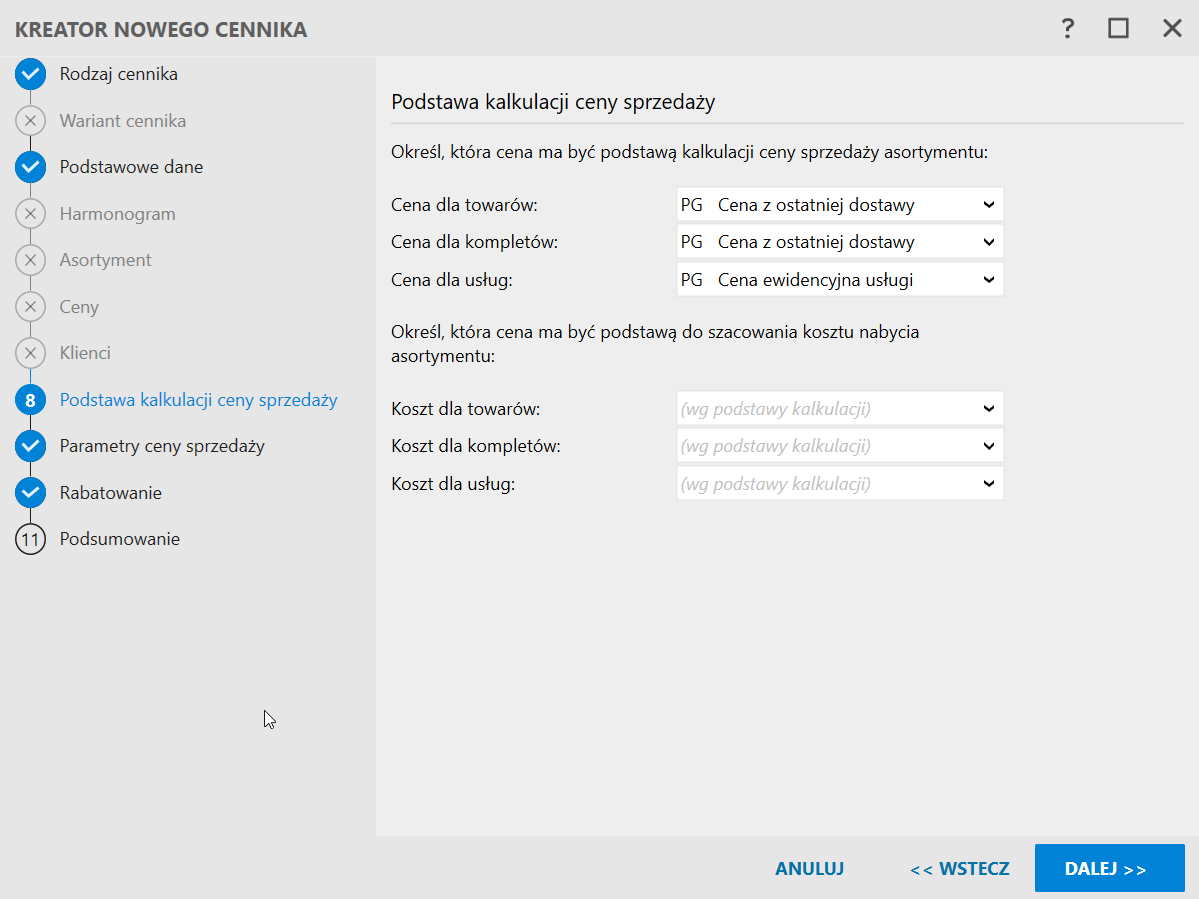Continue with the DALEJ button

[x=1110, y=868]
